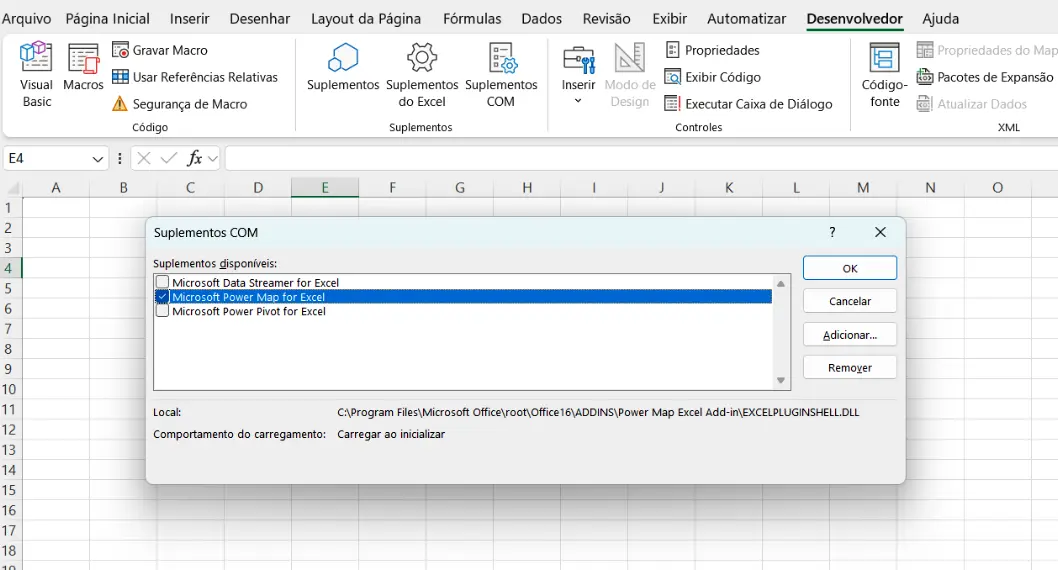Check Microsoft Power Pivot for Excel
The image size is (1058, 570).
point(163,311)
